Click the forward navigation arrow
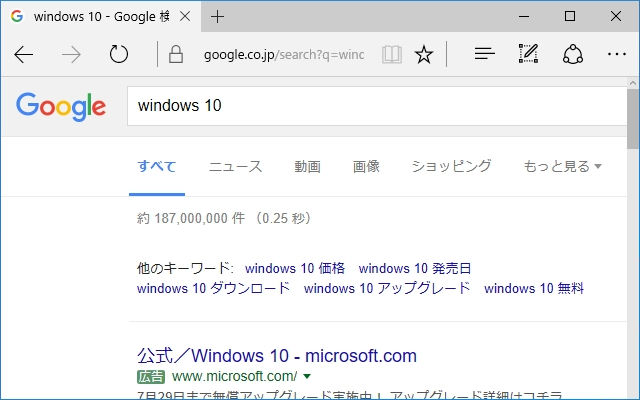 coord(71,54)
